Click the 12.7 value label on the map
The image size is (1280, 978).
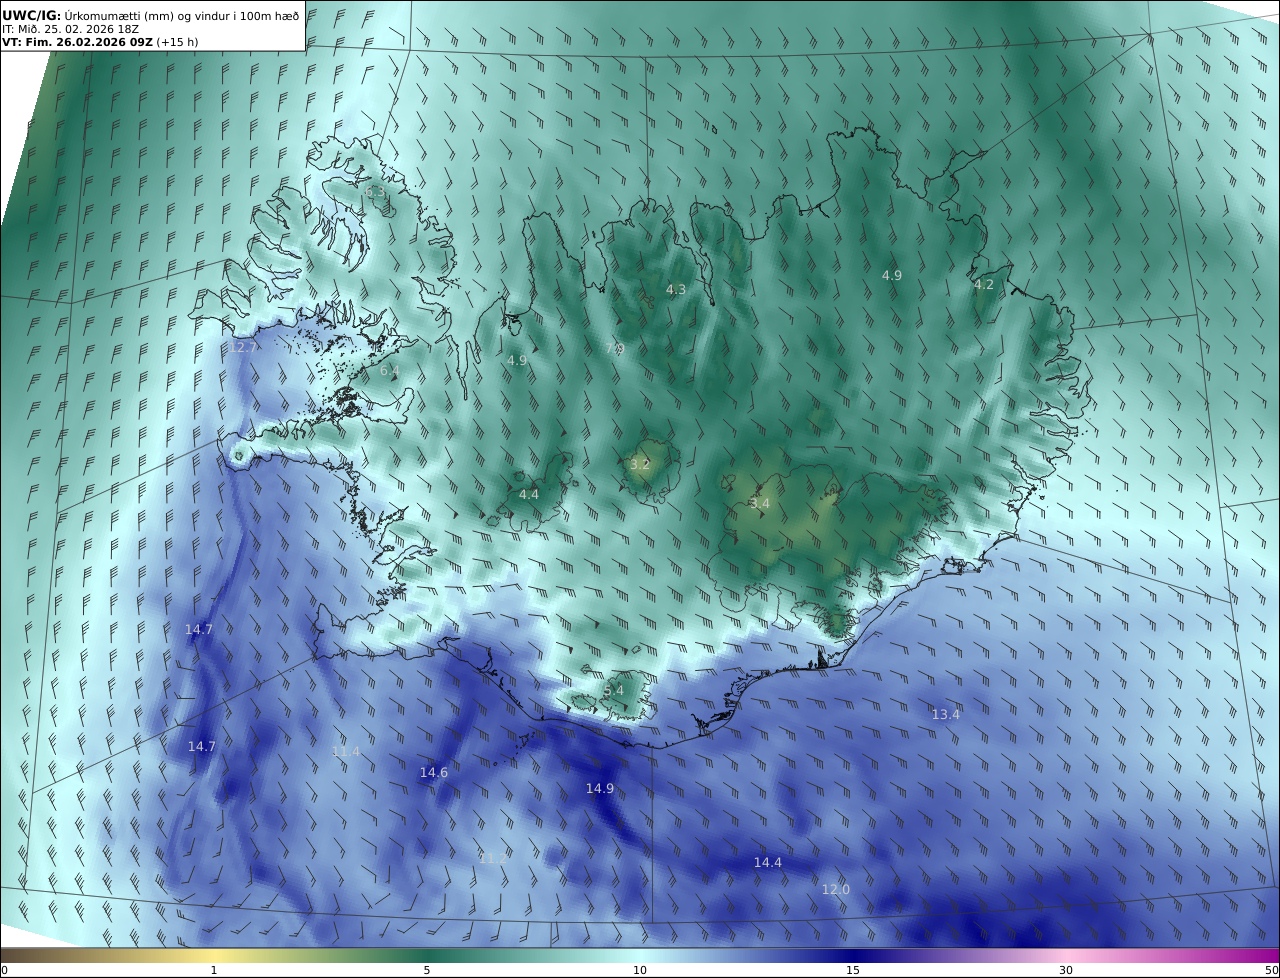pos(243,347)
